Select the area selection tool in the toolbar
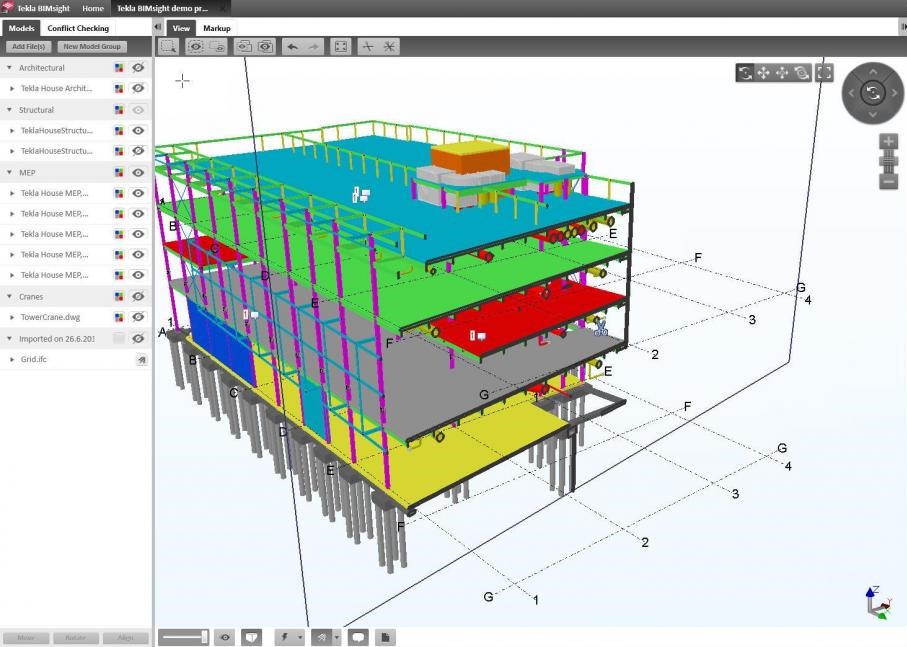 (168, 47)
